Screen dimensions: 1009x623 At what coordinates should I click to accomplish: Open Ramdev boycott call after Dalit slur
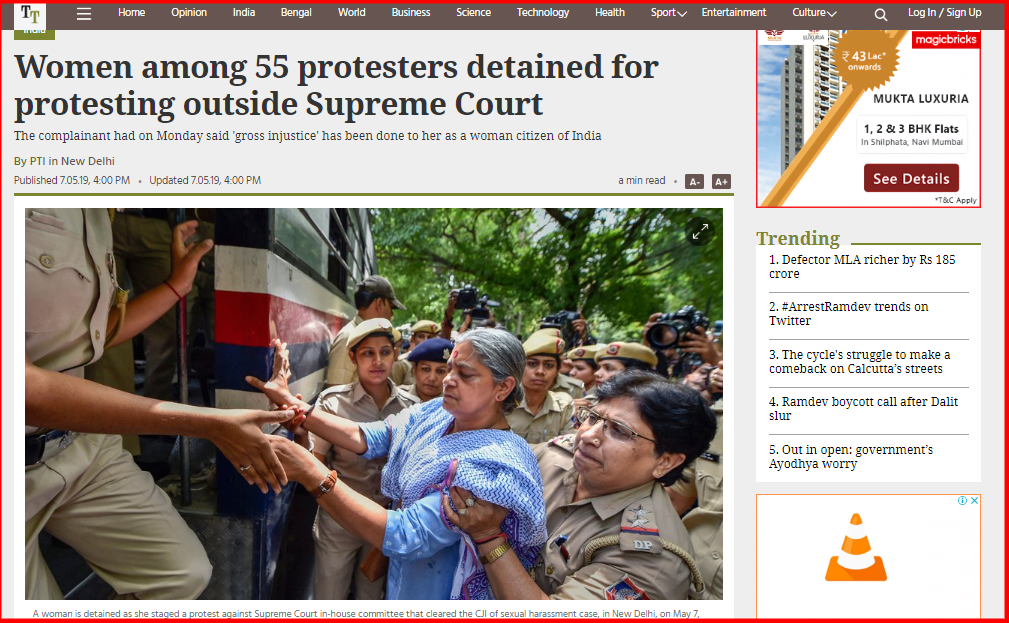pos(863,409)
